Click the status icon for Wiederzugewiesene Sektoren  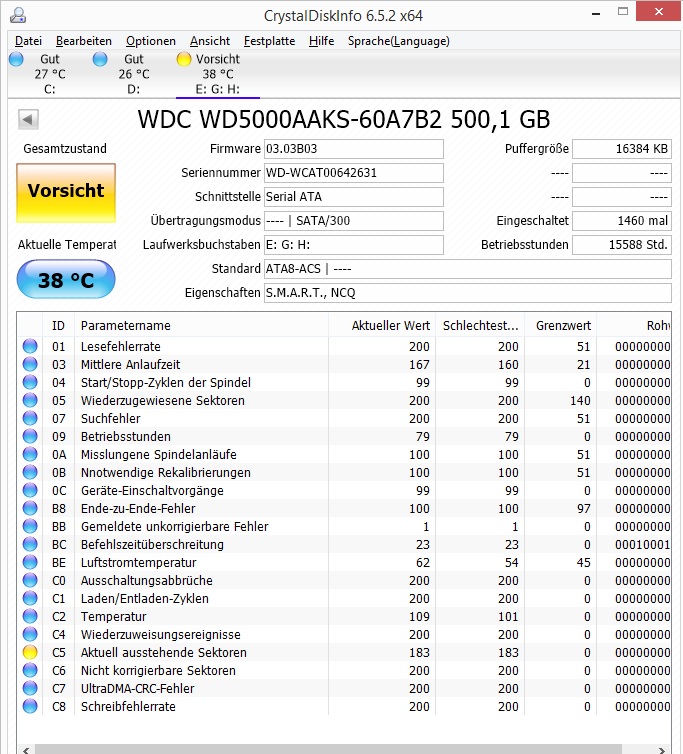point(30,400)
